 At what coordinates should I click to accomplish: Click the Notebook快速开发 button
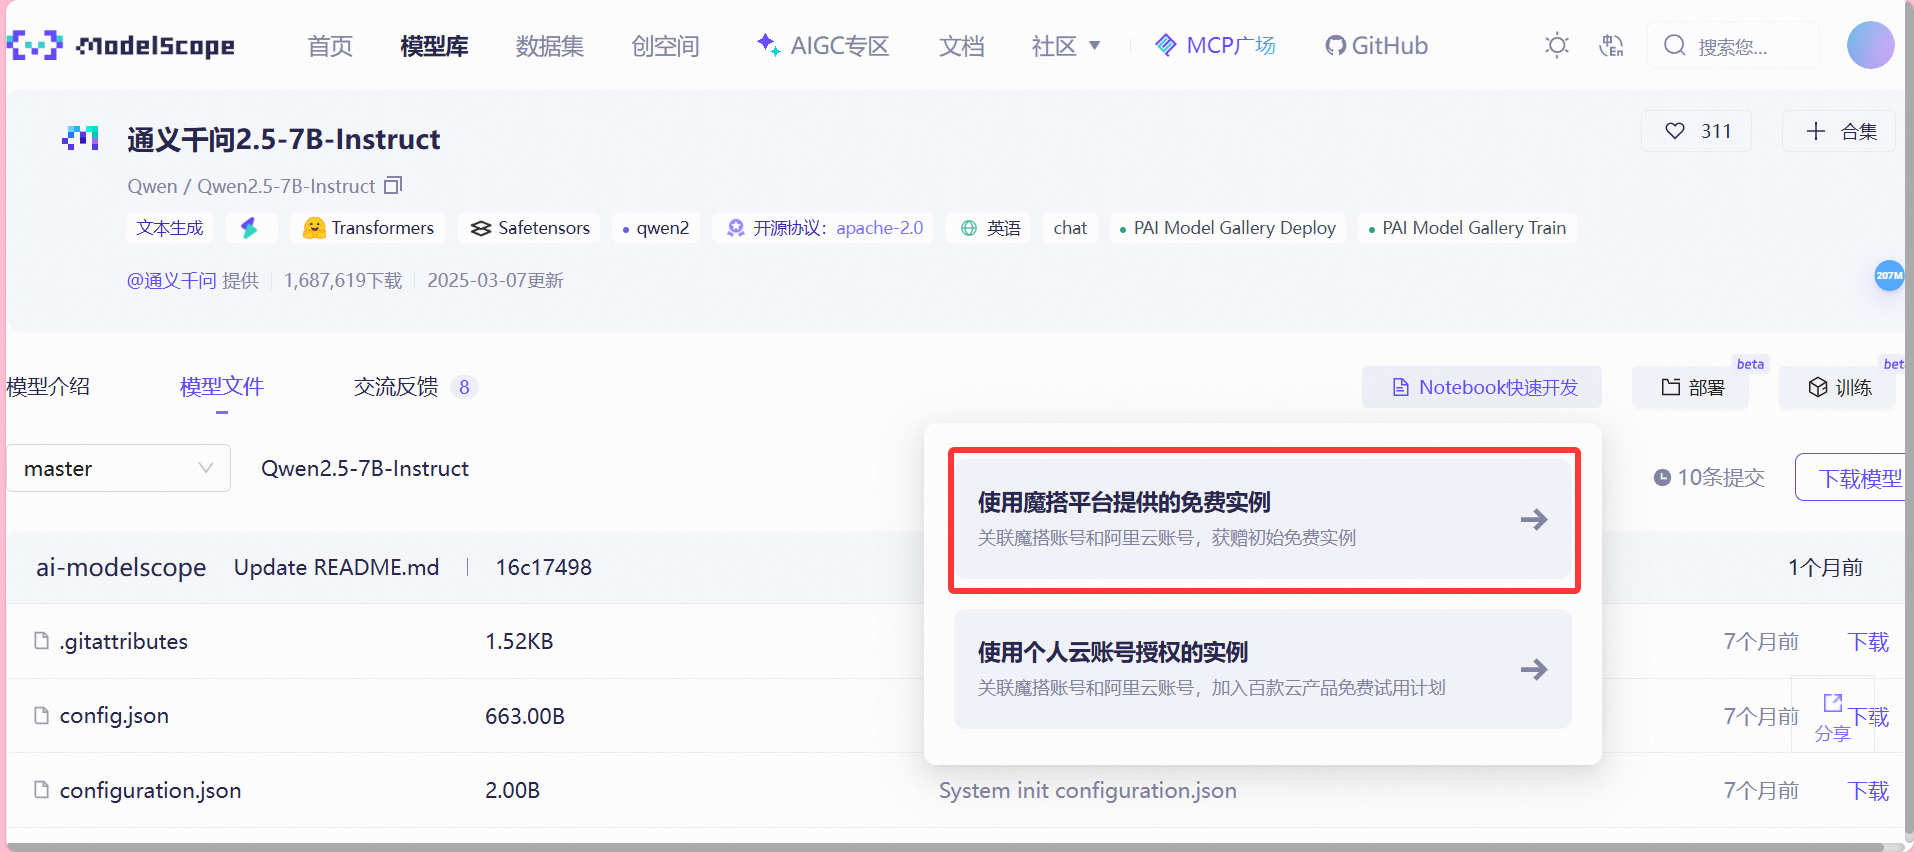point(1482,387)
